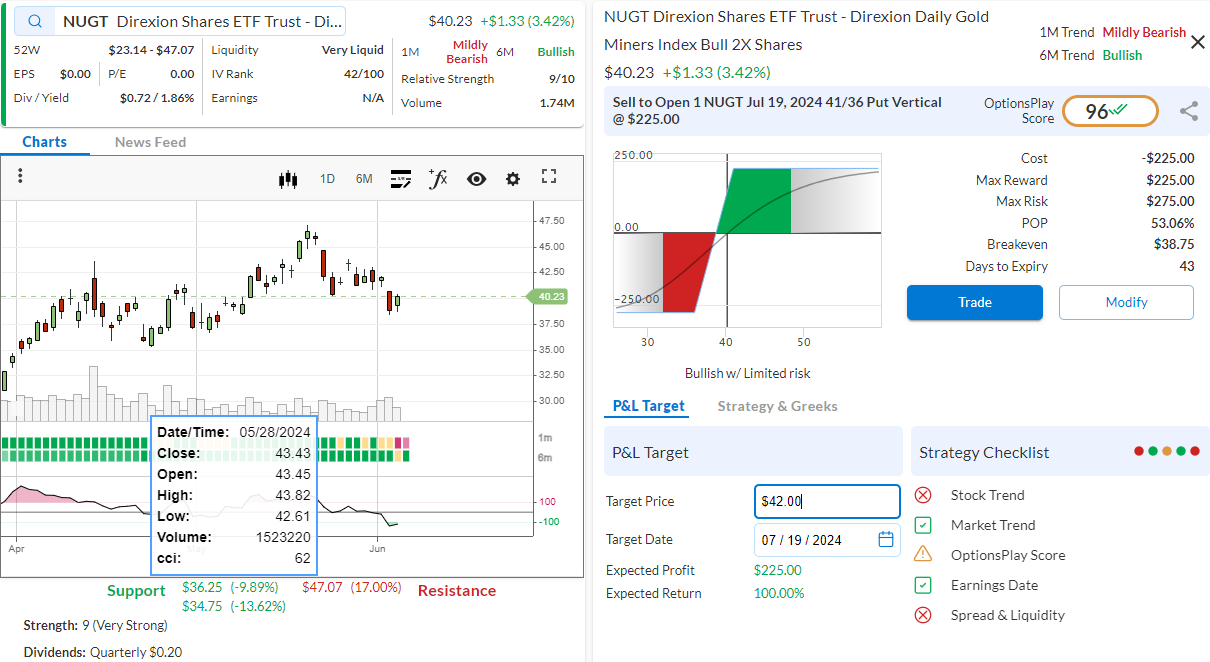Toggle chart visibility eye icon
The width and height of the screenshot is (1210, 662).
pos(476,179)
